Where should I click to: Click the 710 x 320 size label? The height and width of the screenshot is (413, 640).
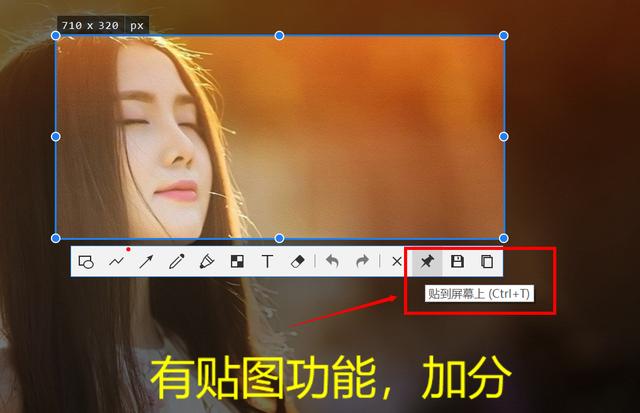point(90,26)
